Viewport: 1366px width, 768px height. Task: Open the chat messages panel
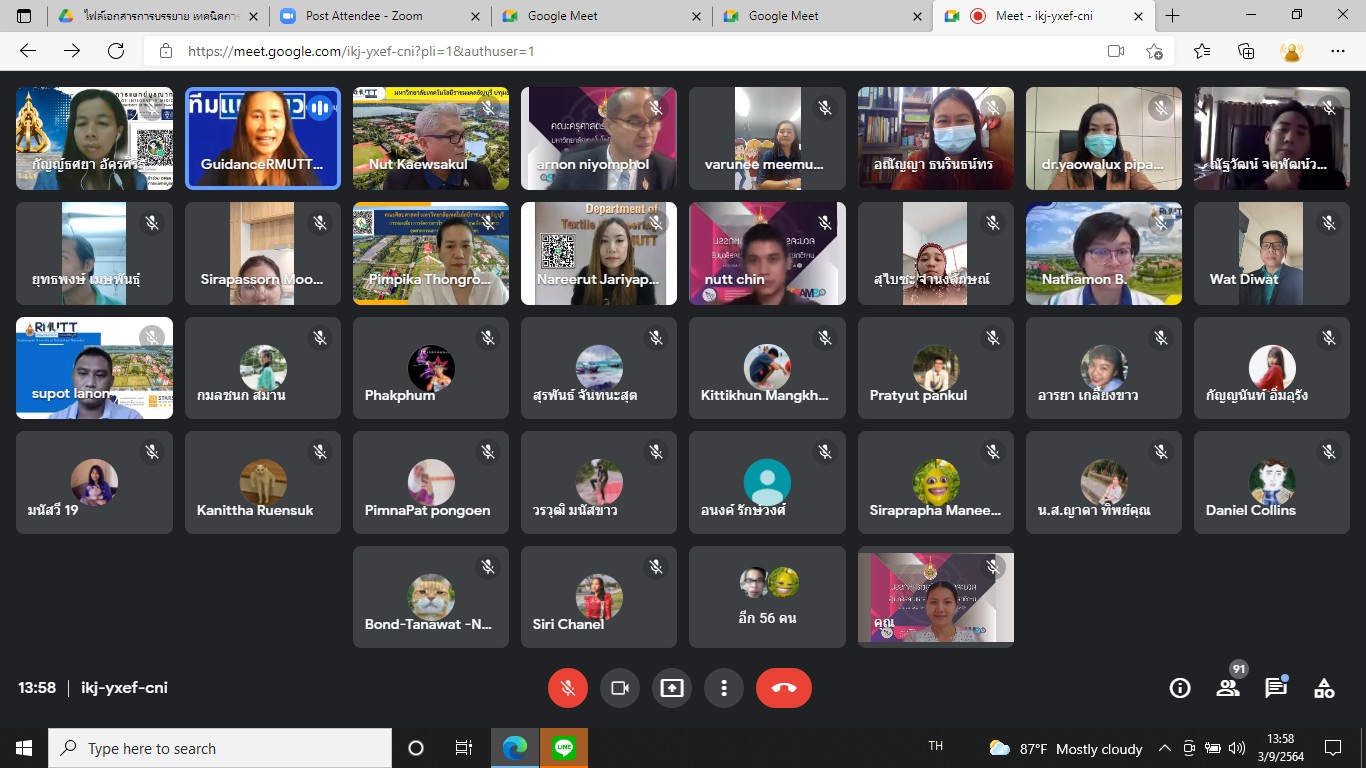click(x=1276, y=688)
